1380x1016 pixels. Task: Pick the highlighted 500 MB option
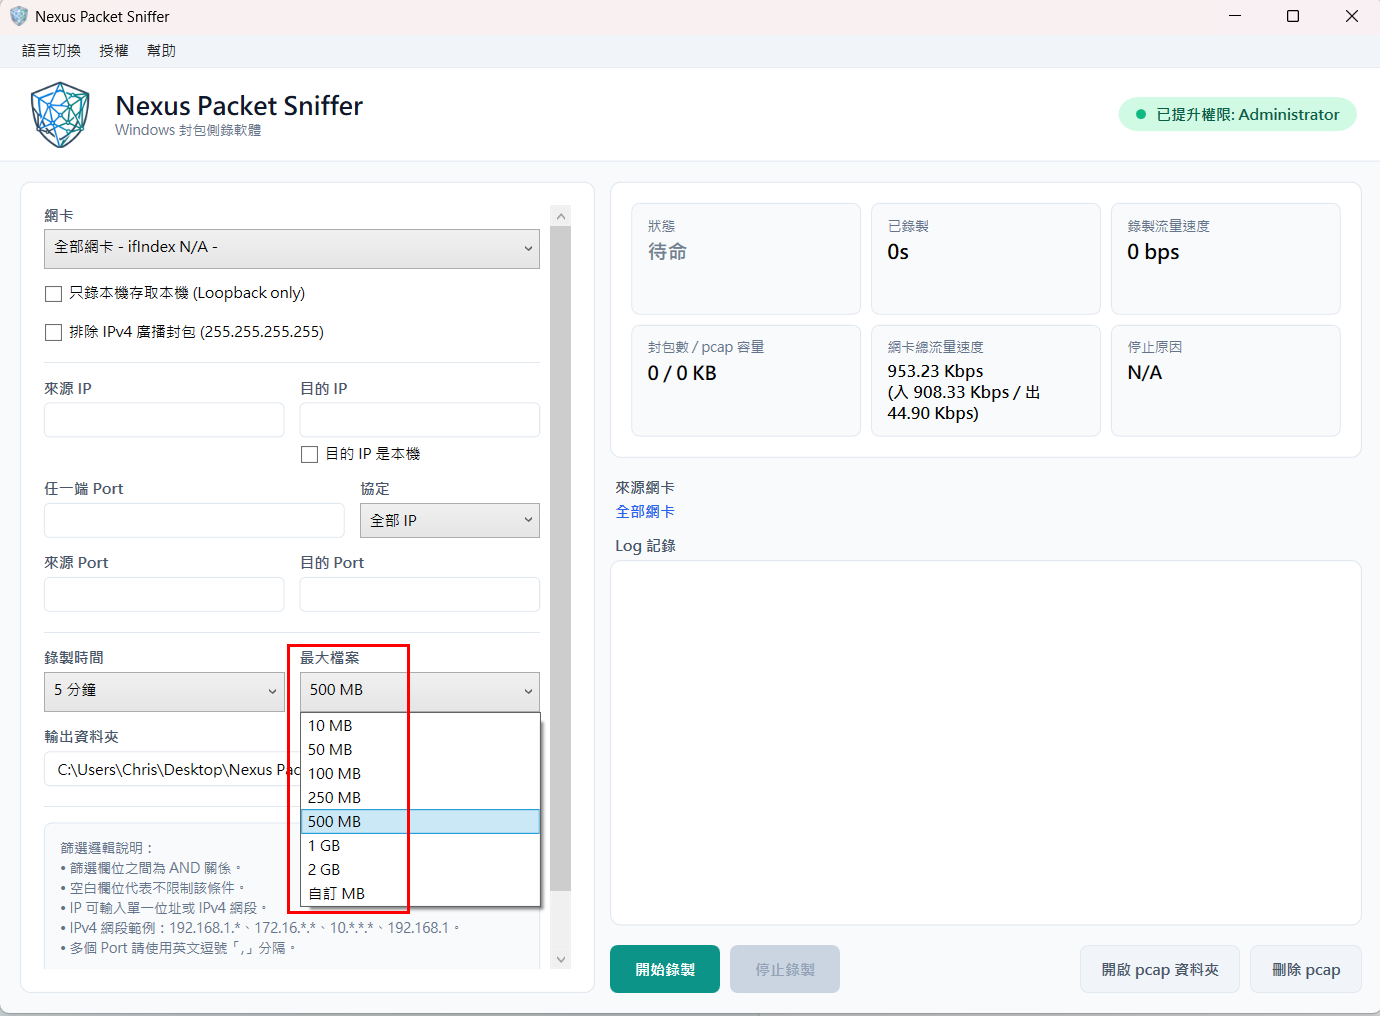(x=420, y=822)
